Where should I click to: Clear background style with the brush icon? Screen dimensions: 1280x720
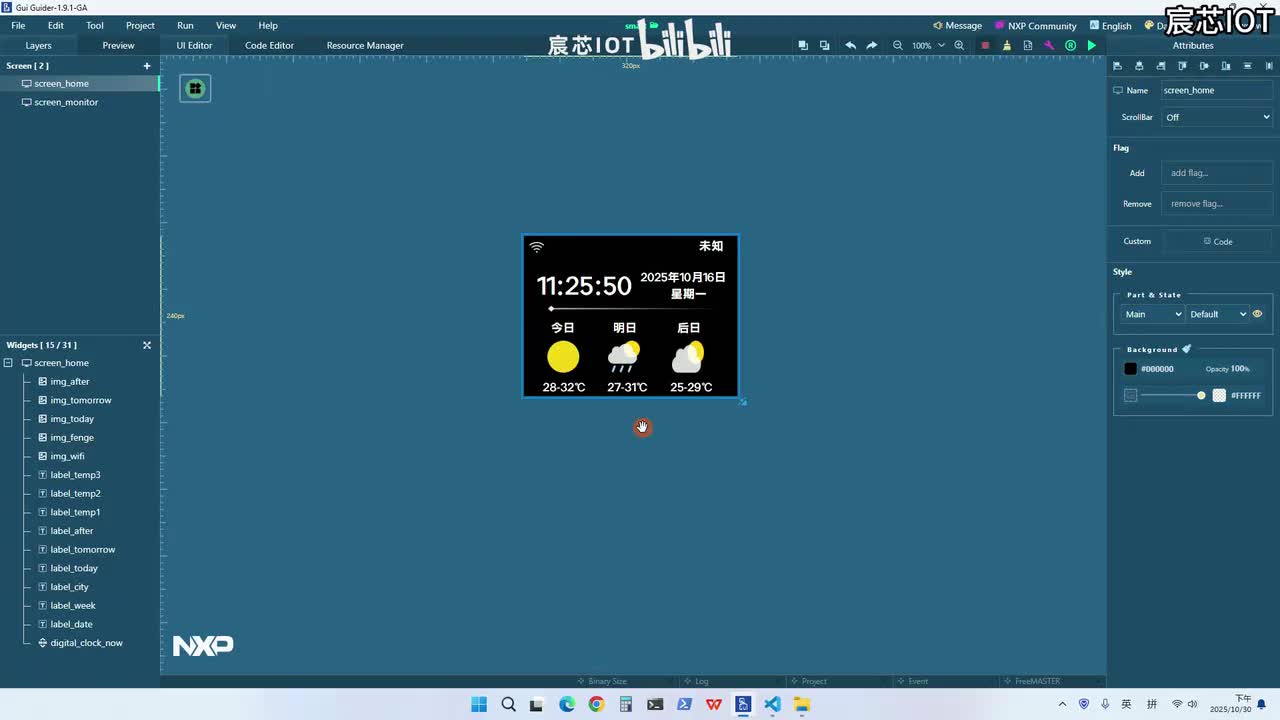1186,349
